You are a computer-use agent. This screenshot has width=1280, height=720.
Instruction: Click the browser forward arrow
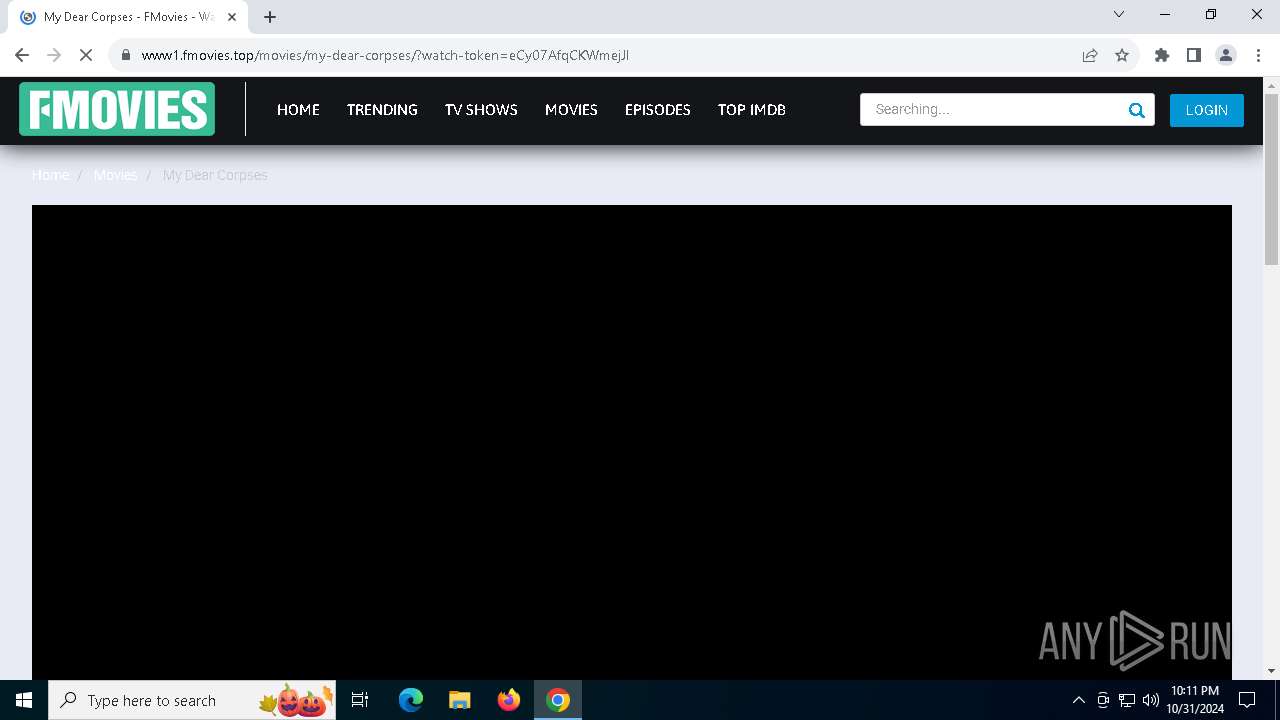click(x=54, y=55)
